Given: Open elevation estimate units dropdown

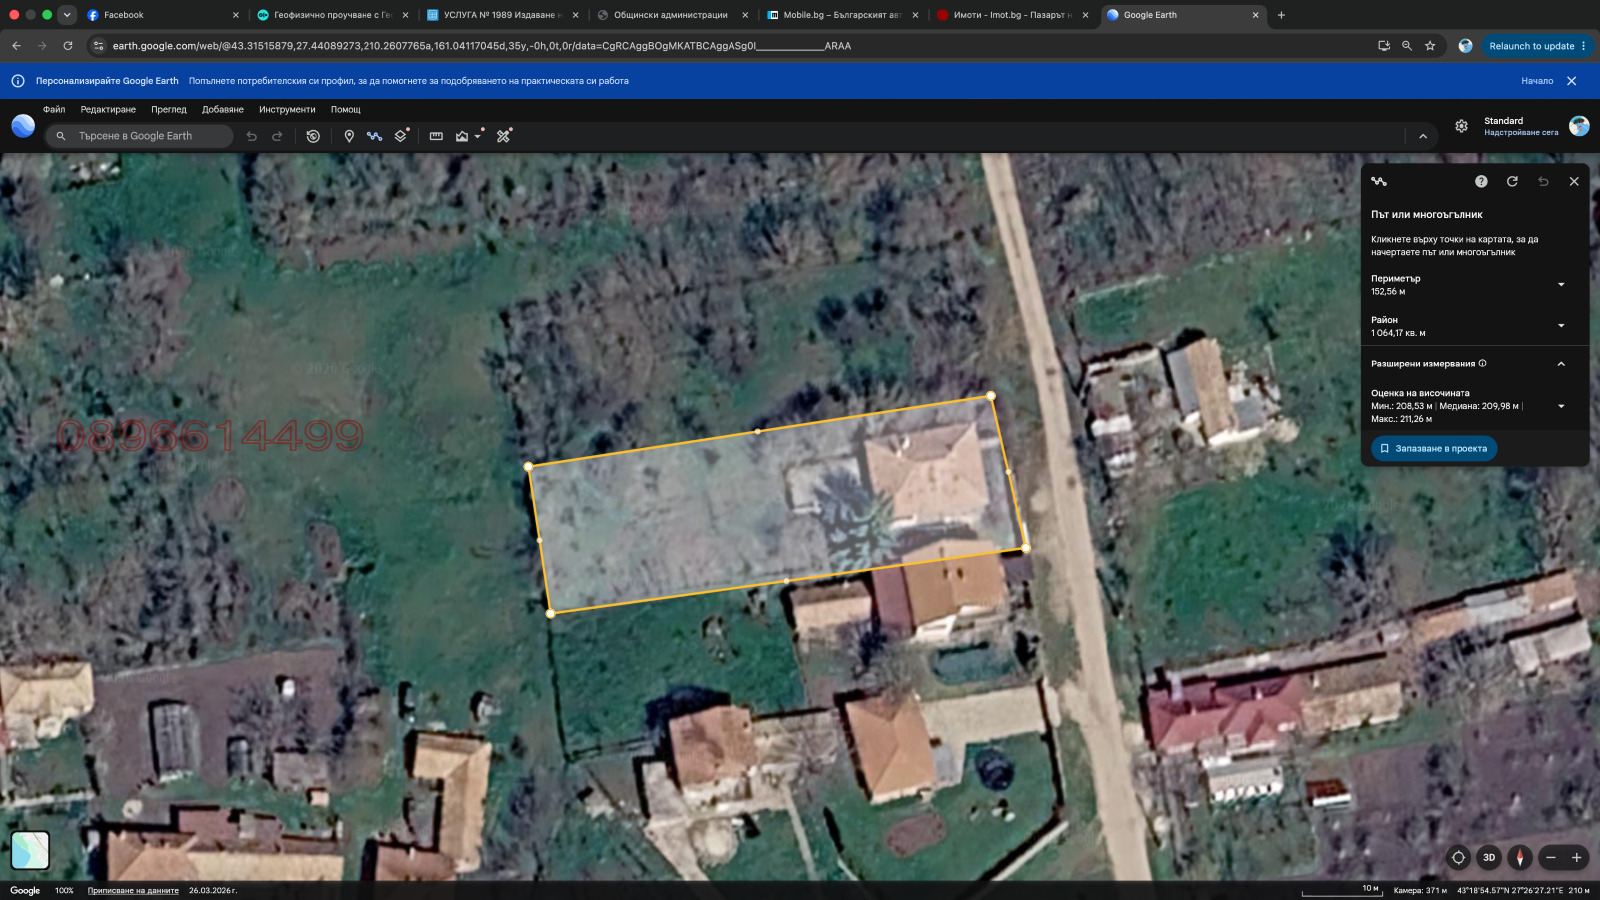Looking at the screenshot, I should point(1561,406).
